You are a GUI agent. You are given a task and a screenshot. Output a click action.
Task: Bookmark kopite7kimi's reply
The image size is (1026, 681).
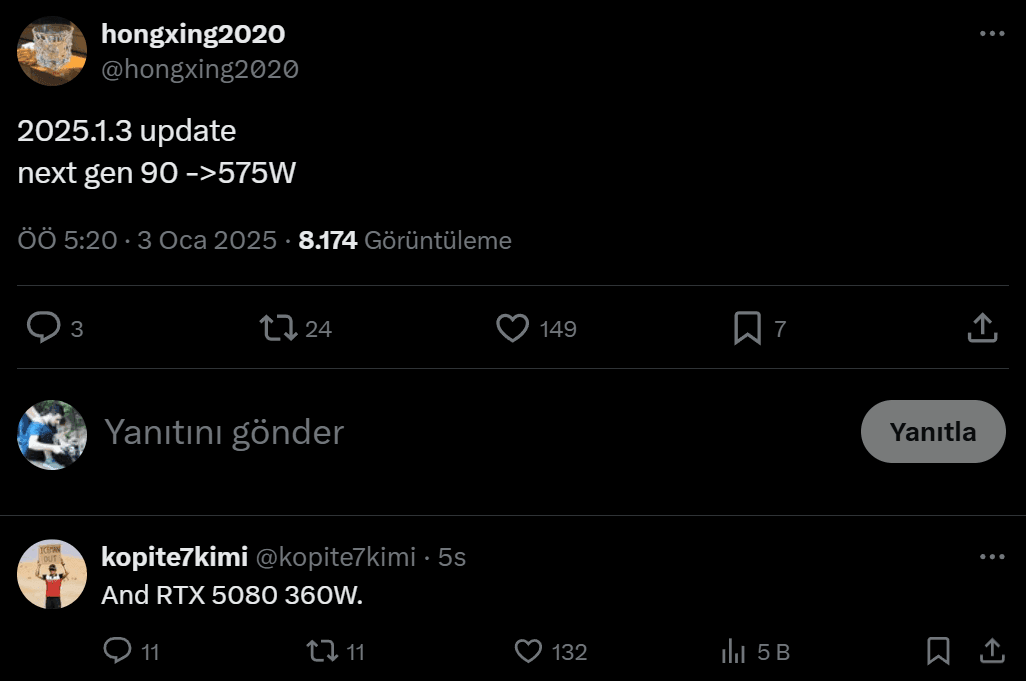(938, 652)
